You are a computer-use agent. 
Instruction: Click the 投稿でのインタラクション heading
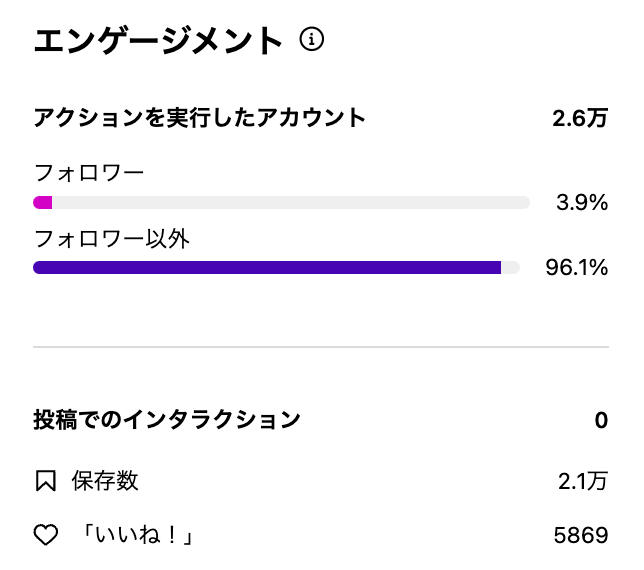[167, 420]
